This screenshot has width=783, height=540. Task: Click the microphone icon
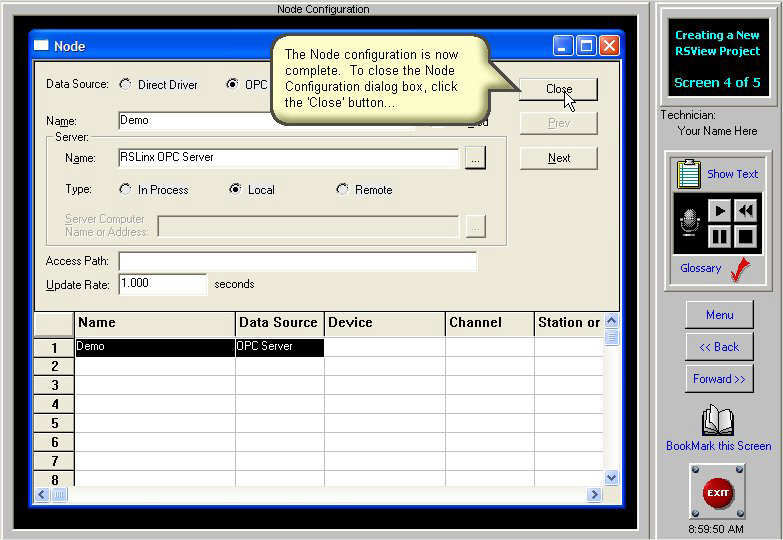click(690, 223)
